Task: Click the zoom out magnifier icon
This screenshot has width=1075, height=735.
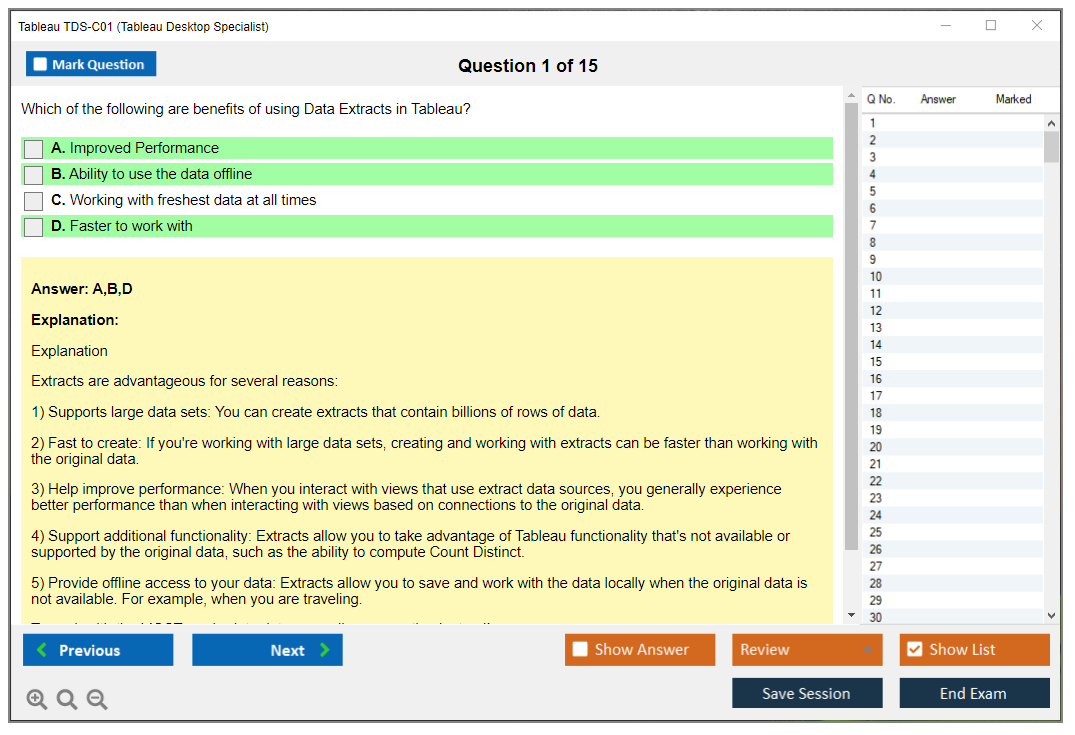Action: [97, 700]
